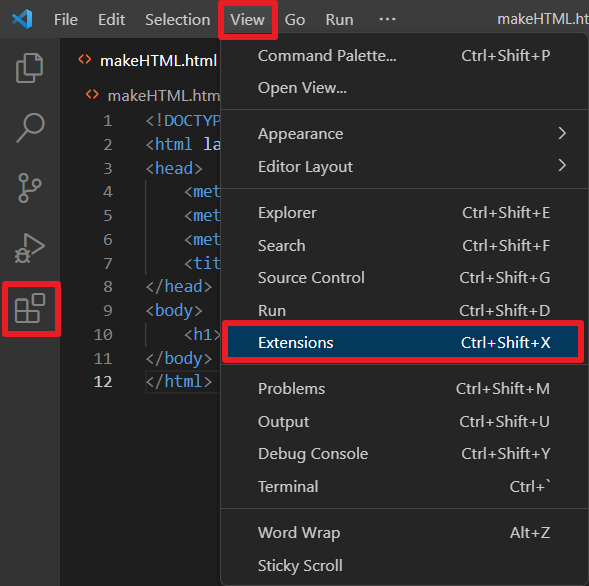Open the Edit menu
The width and height of the screenshot is (589, 586).
(x=111, y=20)
